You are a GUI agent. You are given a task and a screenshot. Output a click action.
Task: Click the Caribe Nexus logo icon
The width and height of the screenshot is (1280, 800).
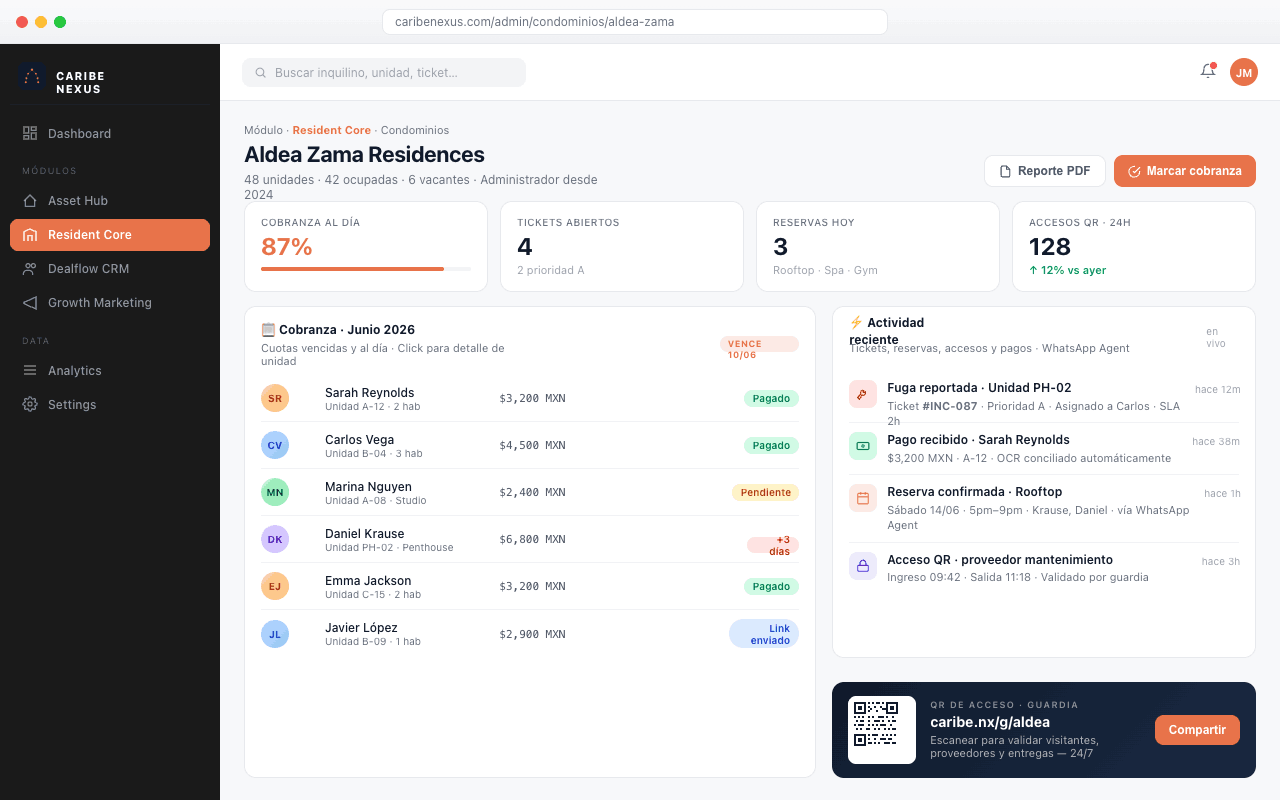31,77
